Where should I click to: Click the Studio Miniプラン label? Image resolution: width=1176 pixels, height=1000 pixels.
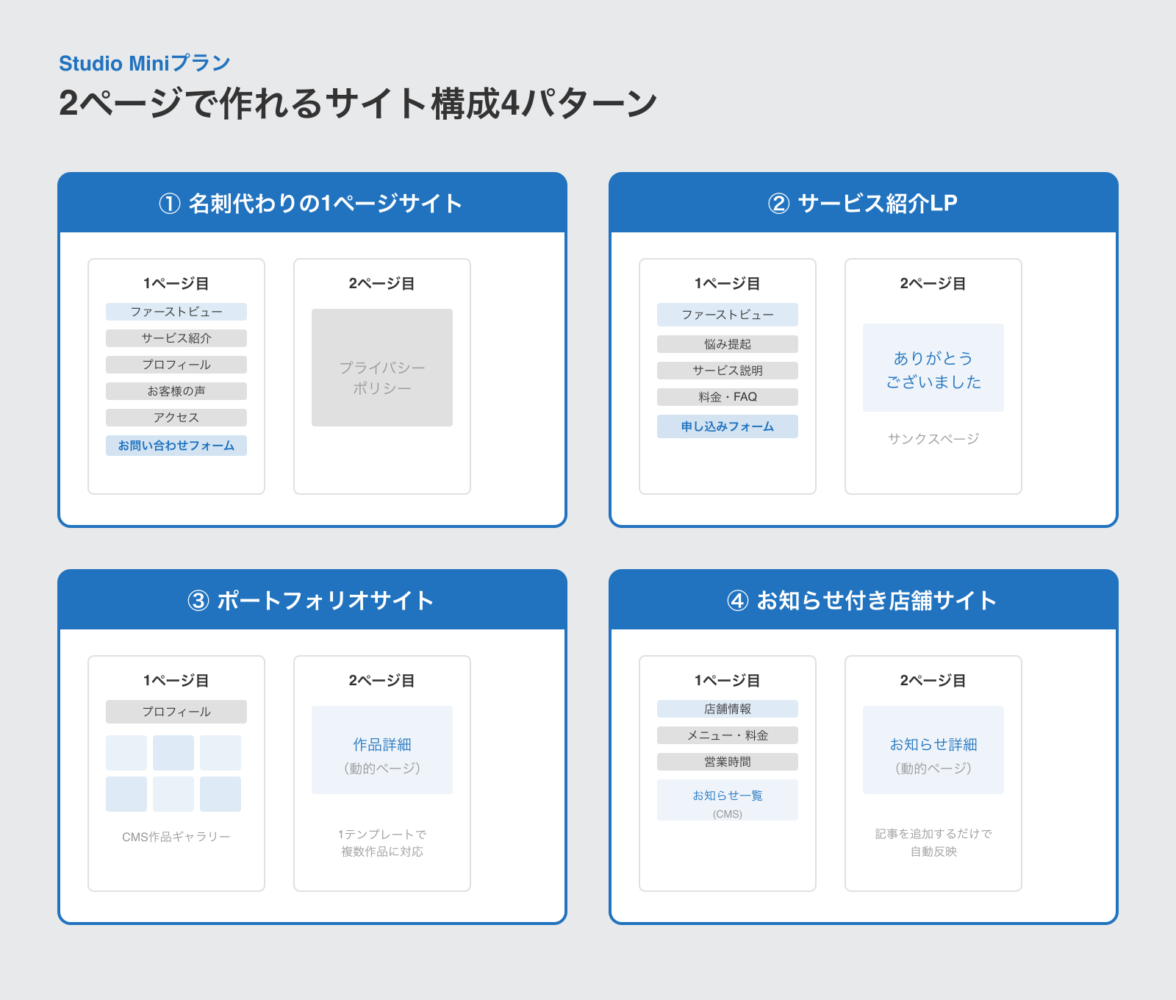144,62
